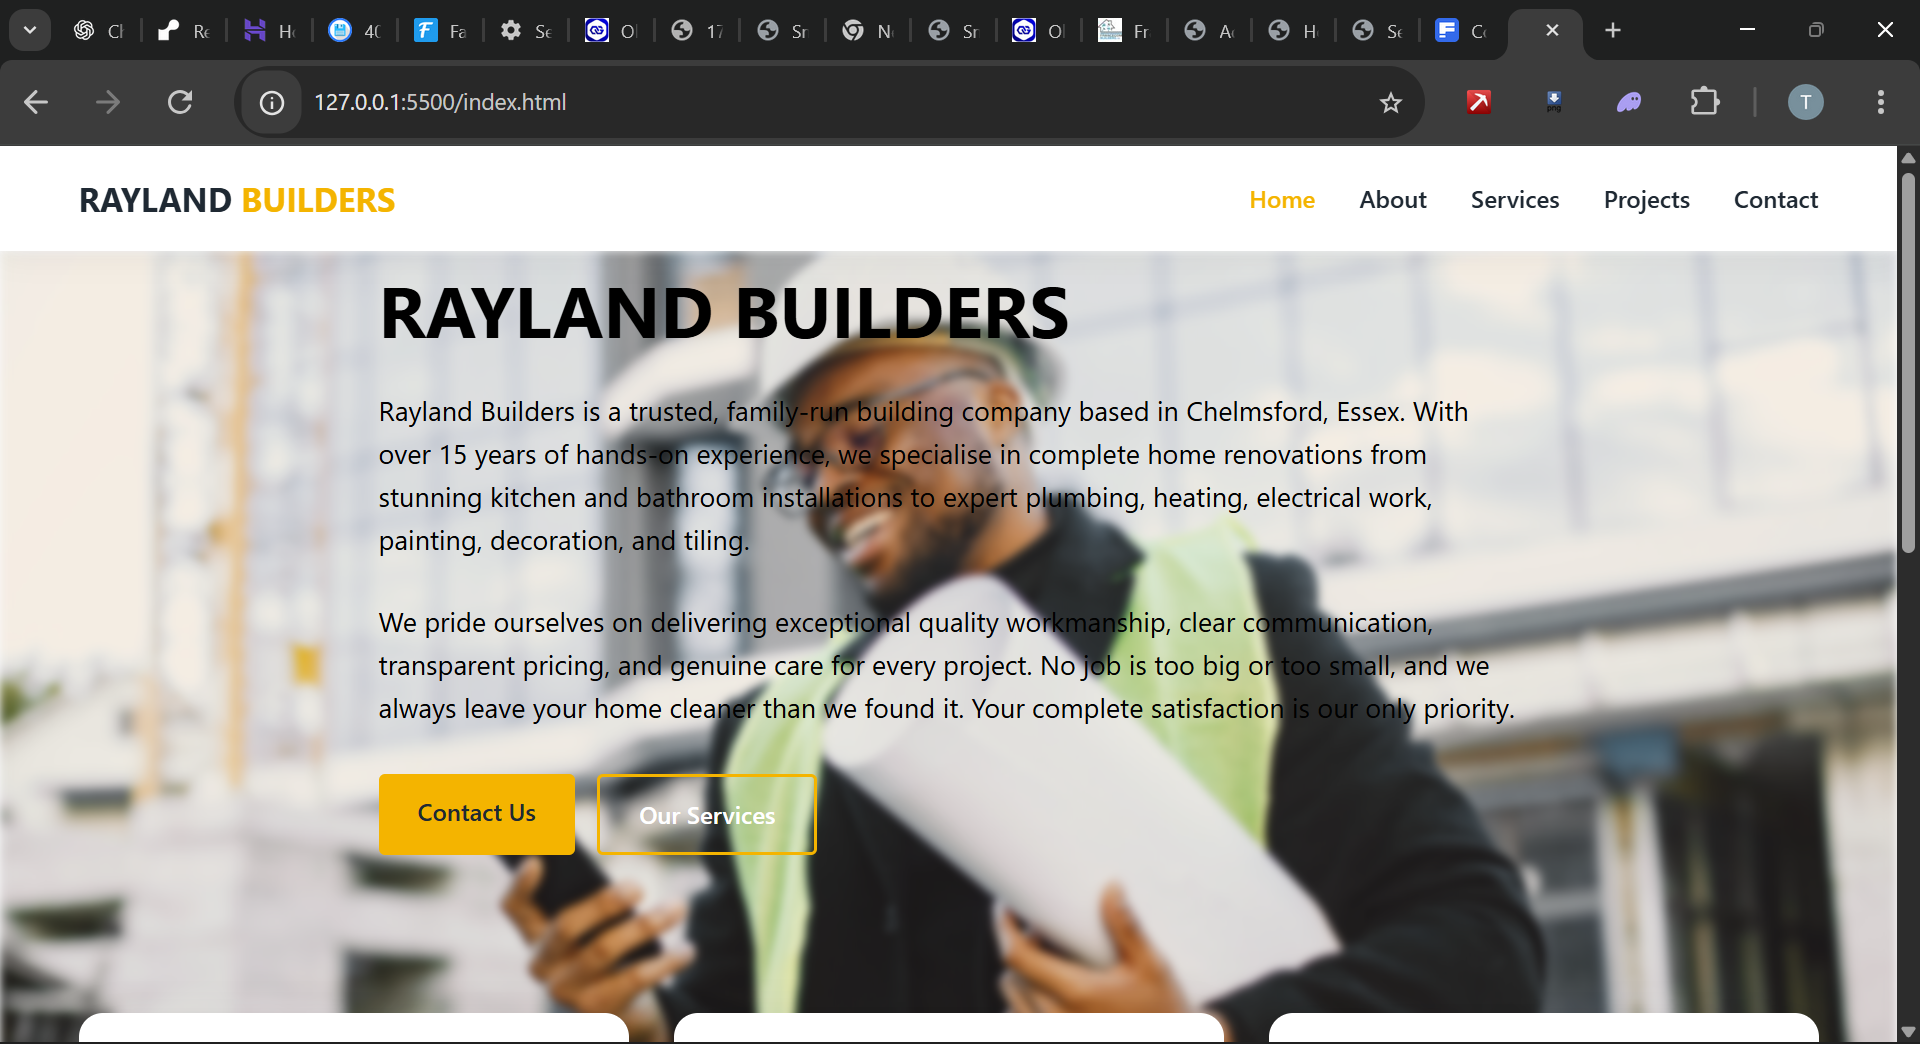Switch to the ChatGPT tab labeled Cl
This screenshot has width=1920, height=1044.
pos(99,31)
